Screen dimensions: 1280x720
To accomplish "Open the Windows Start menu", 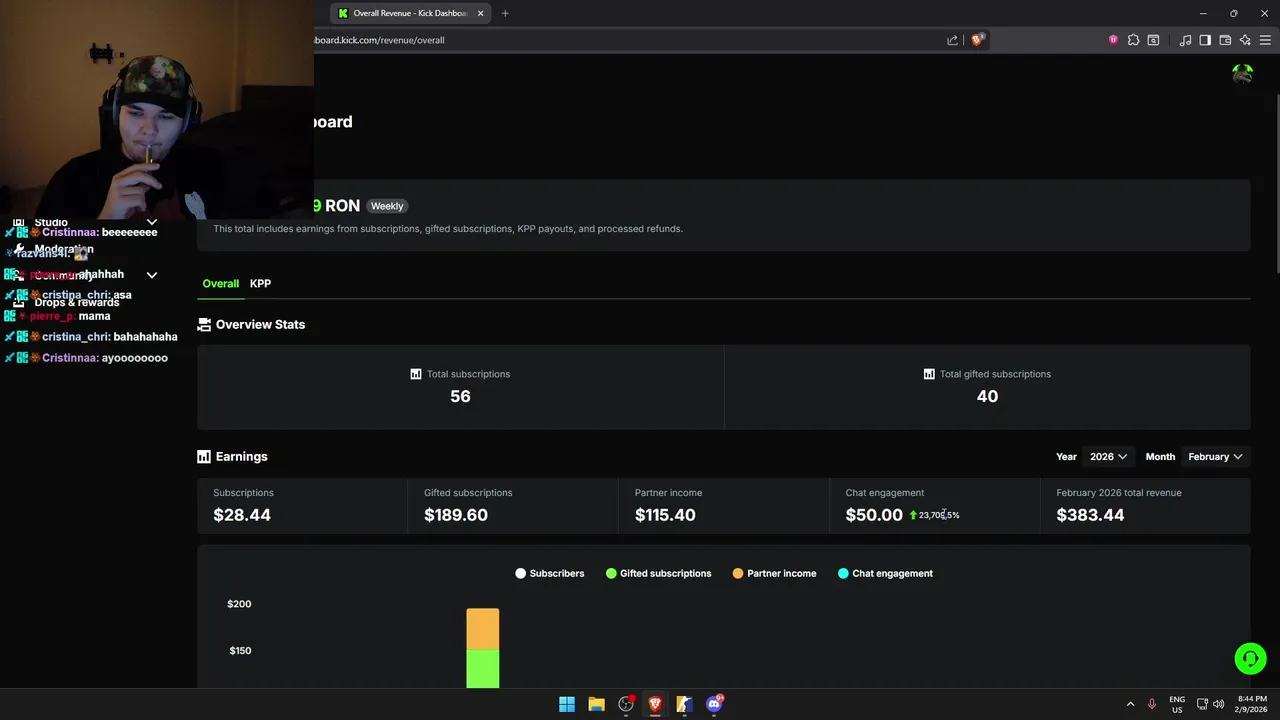I will [x=567, y=704].
